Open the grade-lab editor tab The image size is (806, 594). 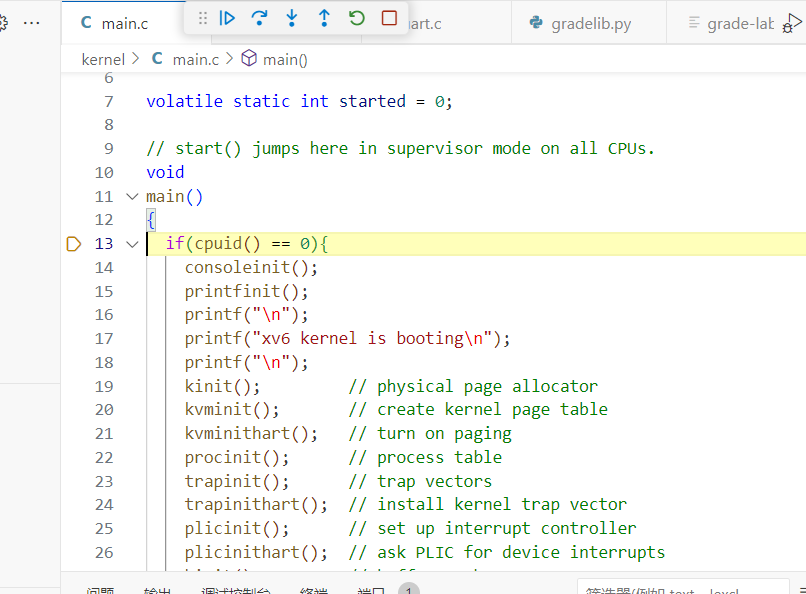(x=739, y=23)
